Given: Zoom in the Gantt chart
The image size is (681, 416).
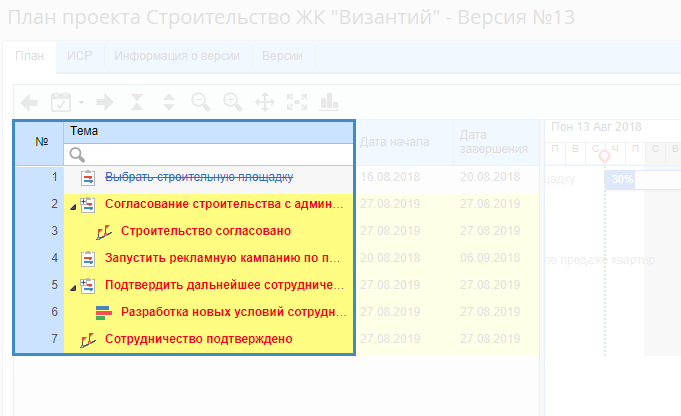Looking at the screenshot, I should pyautogui.click(x=232, y=102).
